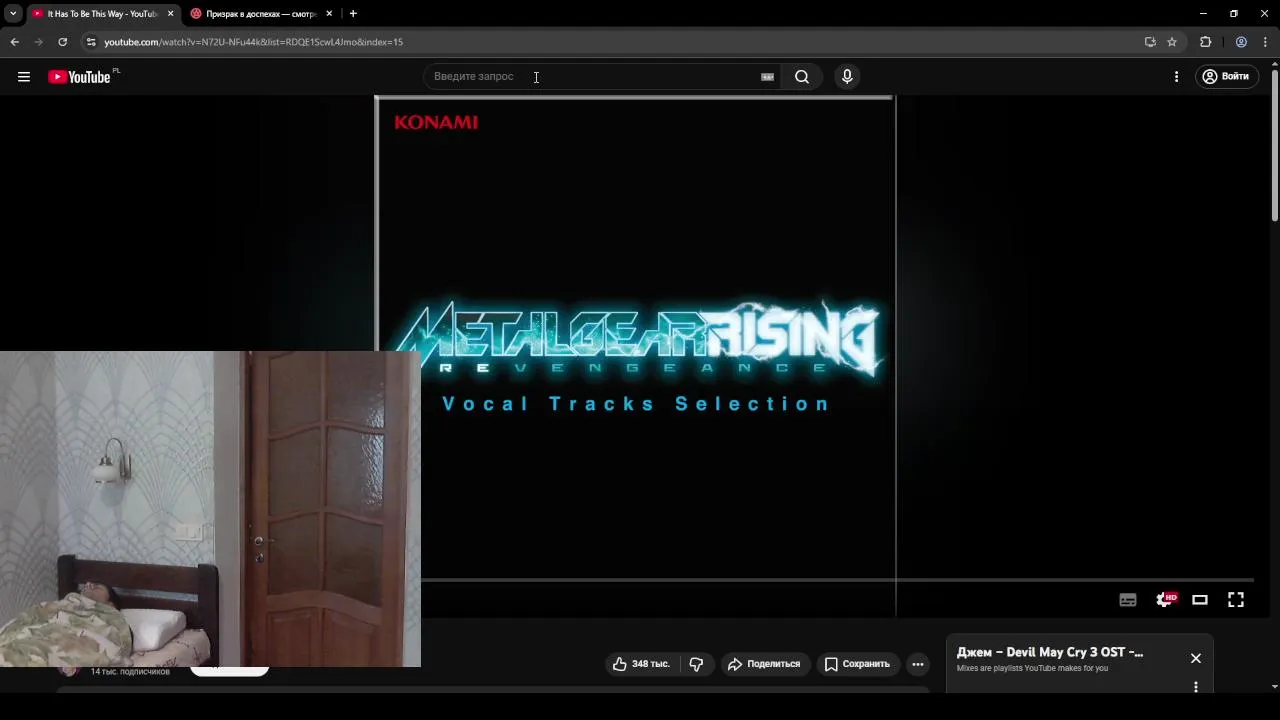The width and height of the screenshot is (1280, 720).
Task: Bookmark this page with the star icon
Action: click(x=1172, y=42)
